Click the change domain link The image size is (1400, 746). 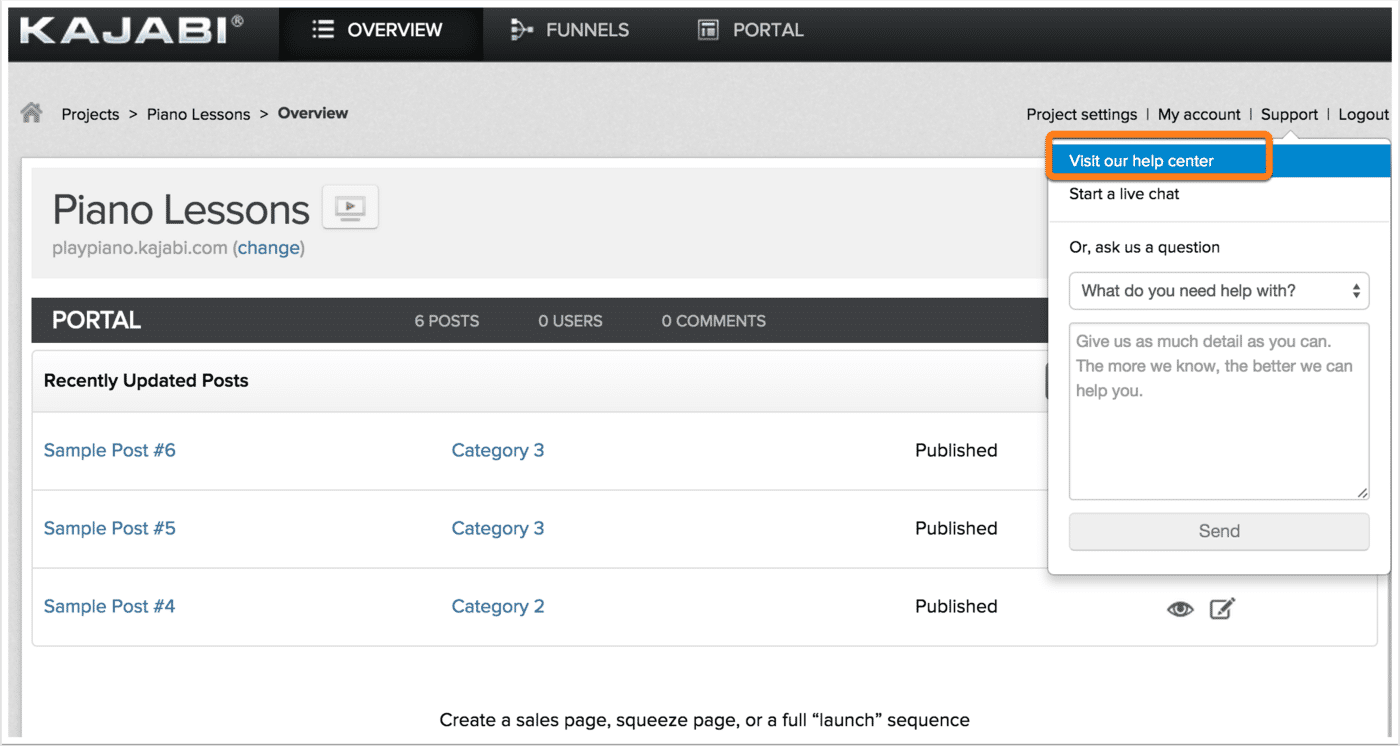pyautogui.click(x=268, y=248)
